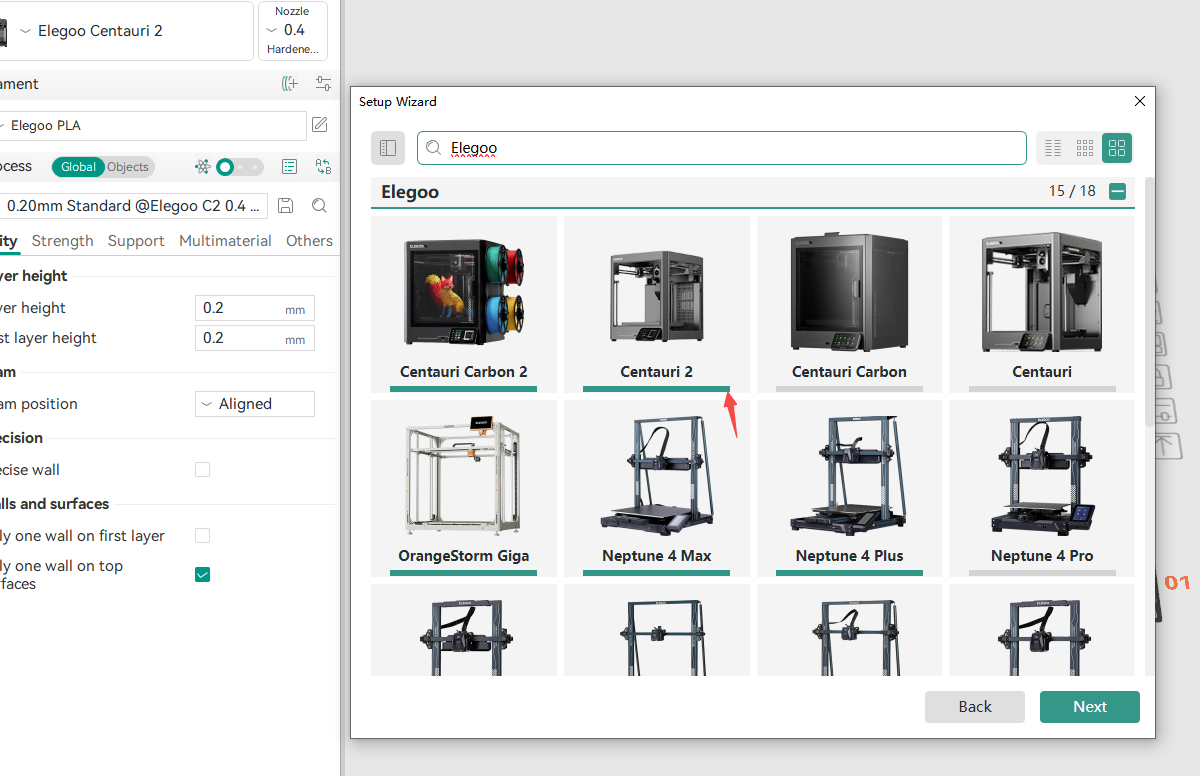Toggle the sidebar panel icon in Setup Wizard
Image resolution: width=1200 pixels, height=776 pixels.
click(x=388, y=148)
